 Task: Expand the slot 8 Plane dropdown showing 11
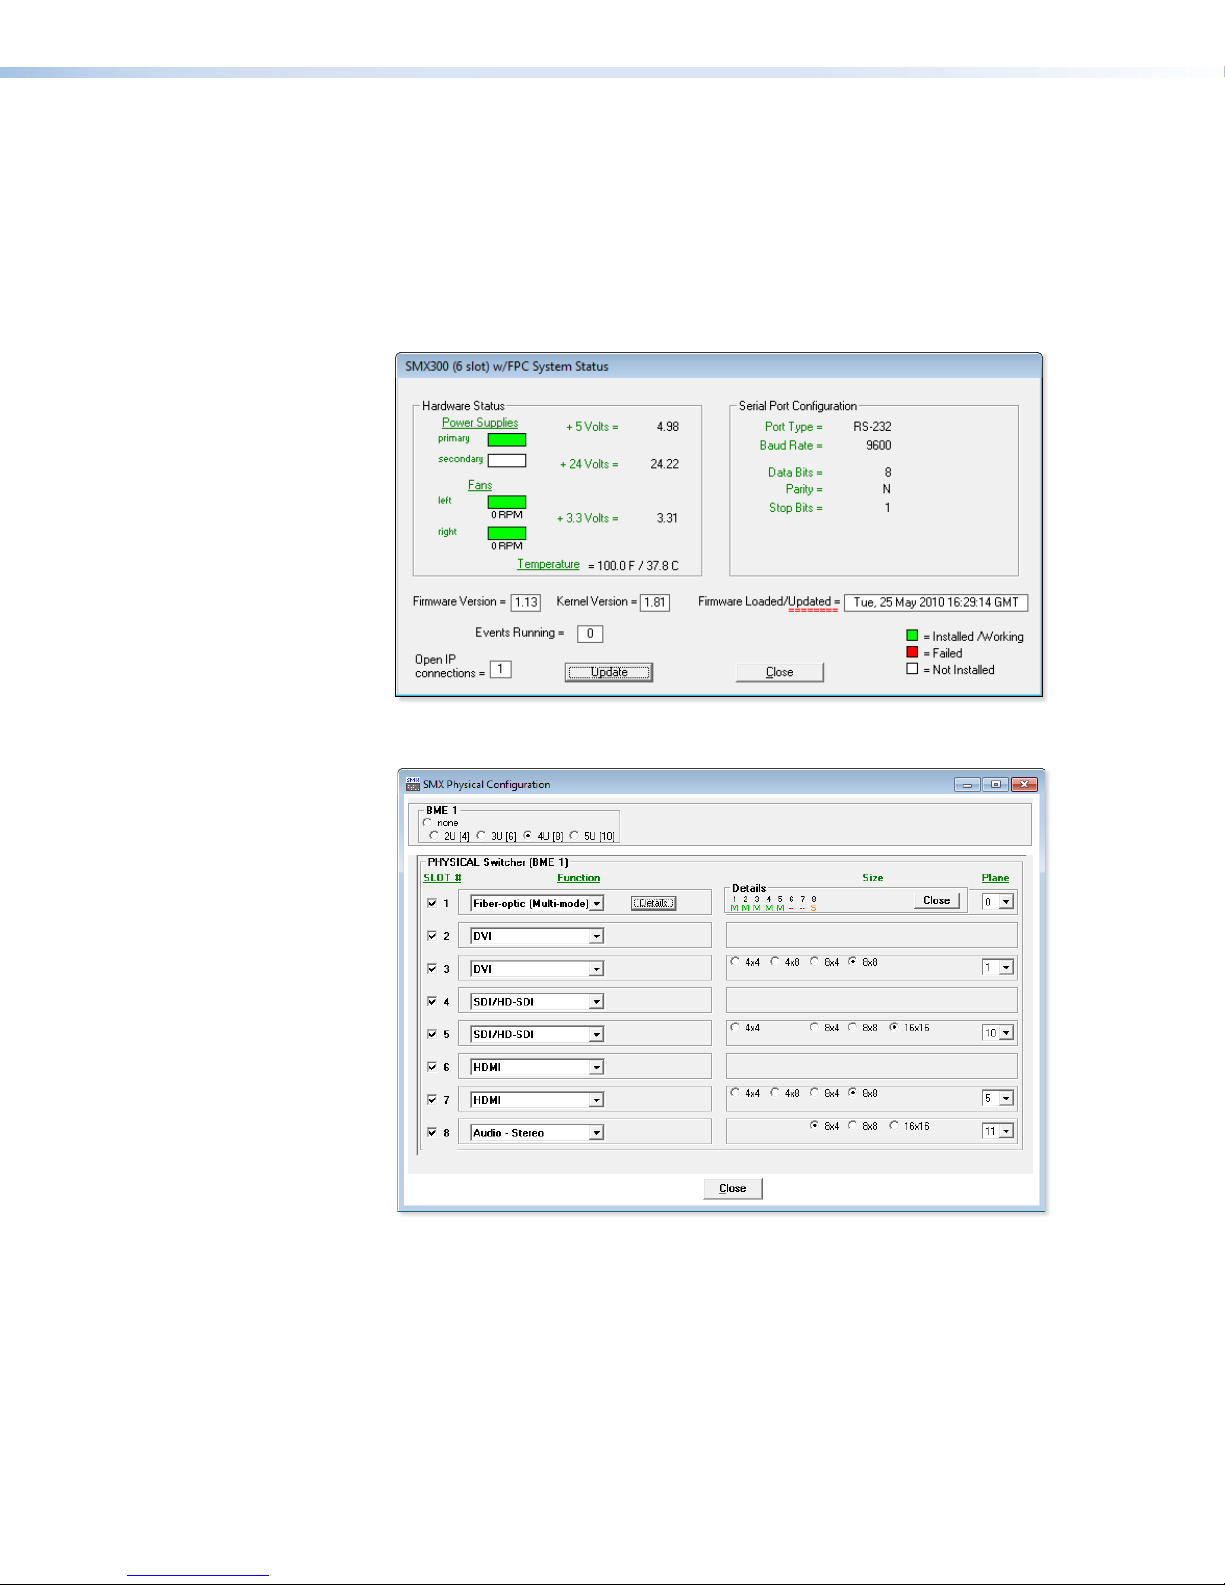click(x=1006, y=1131)
